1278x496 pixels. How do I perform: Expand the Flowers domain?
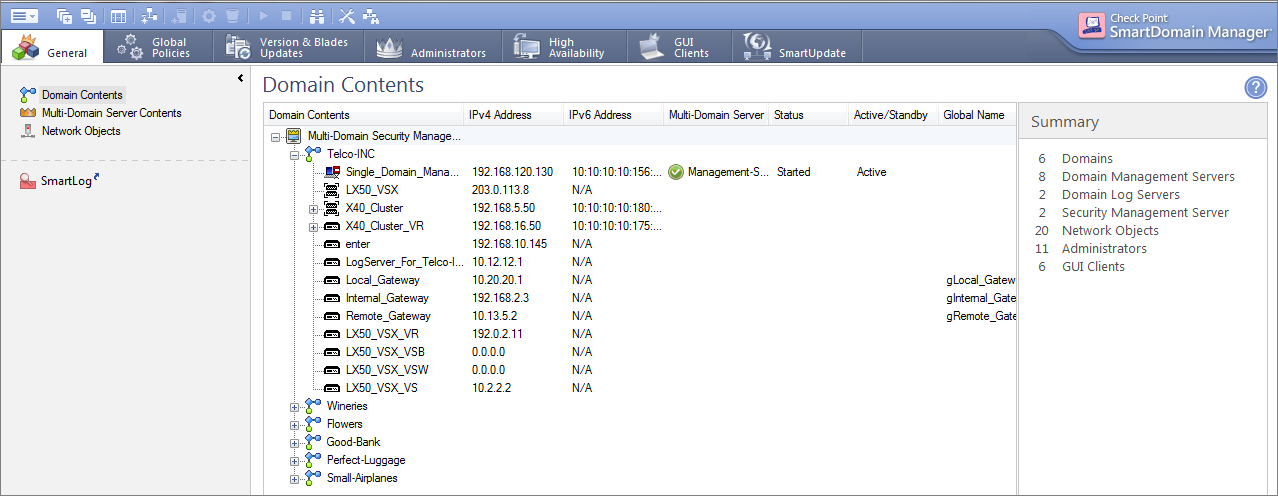(x=295, y=424)
